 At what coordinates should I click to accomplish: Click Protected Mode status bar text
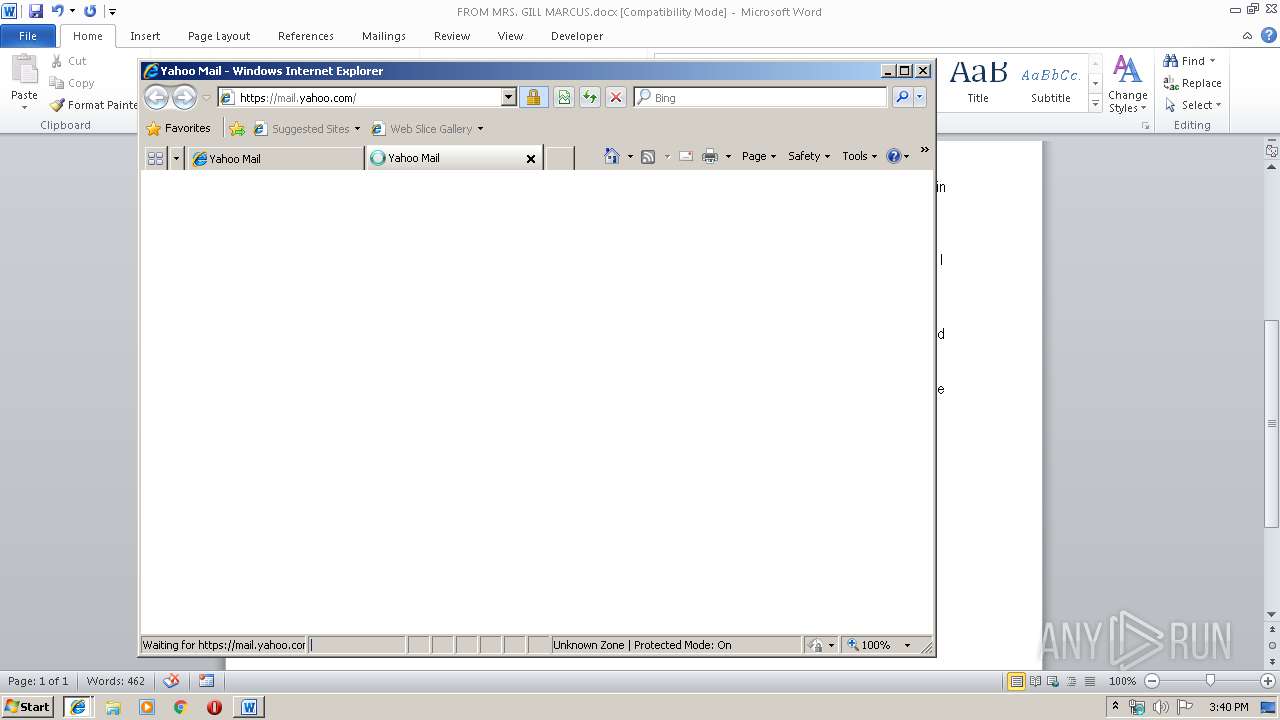(642, 645)
